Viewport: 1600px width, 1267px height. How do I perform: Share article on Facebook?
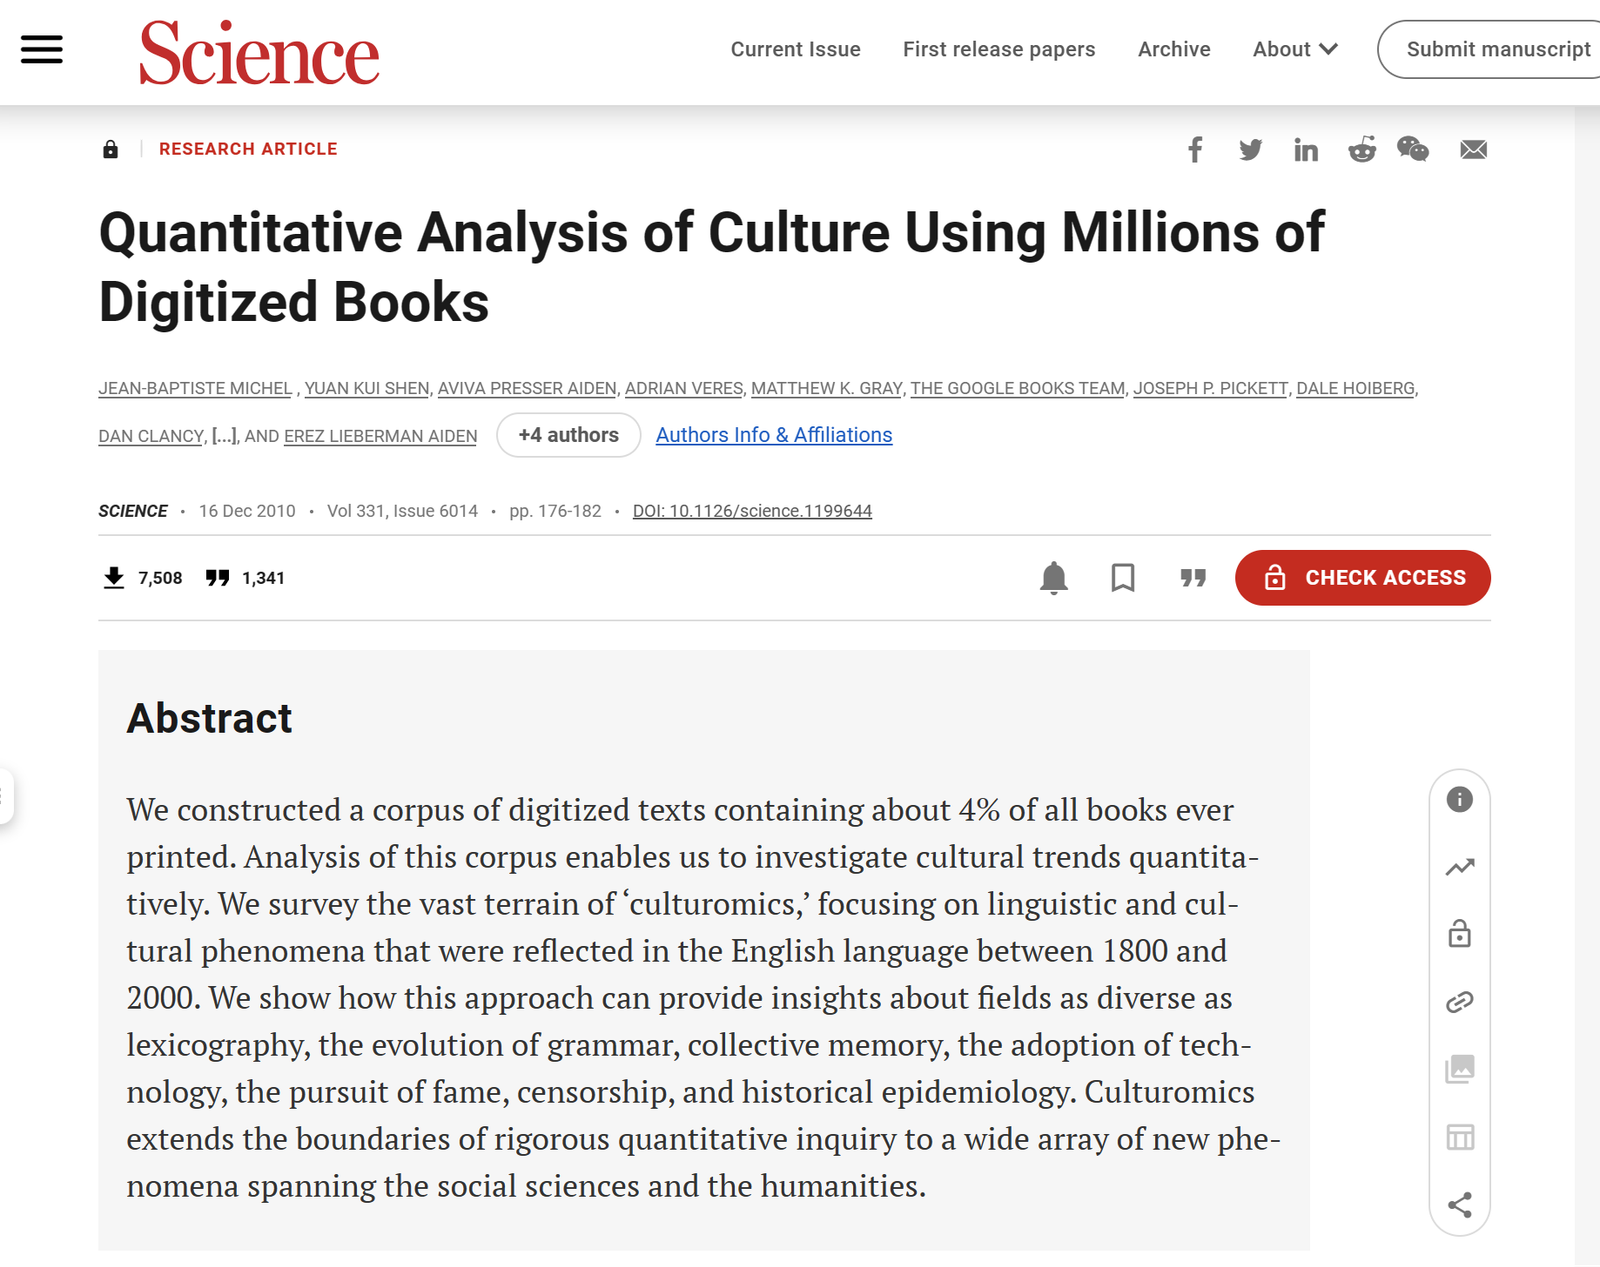point(1195,150)
